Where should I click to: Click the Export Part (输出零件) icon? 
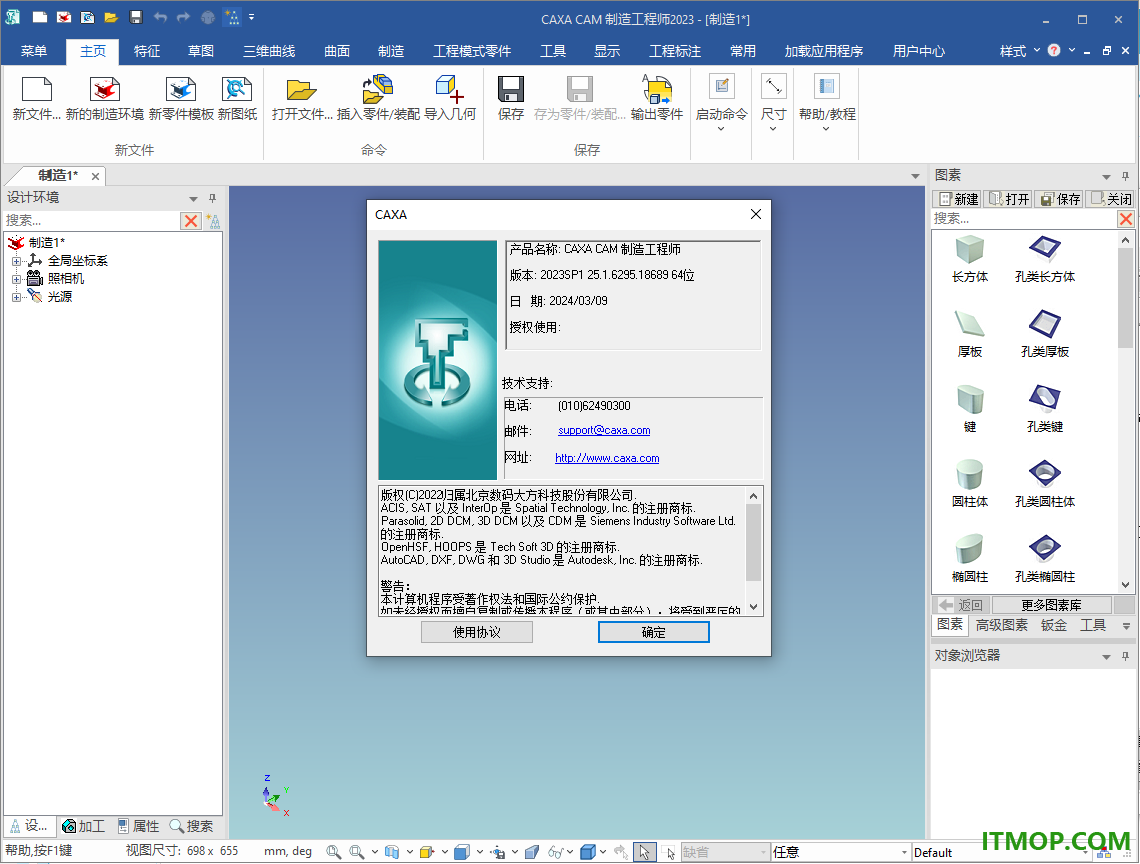tap(657, 89)
